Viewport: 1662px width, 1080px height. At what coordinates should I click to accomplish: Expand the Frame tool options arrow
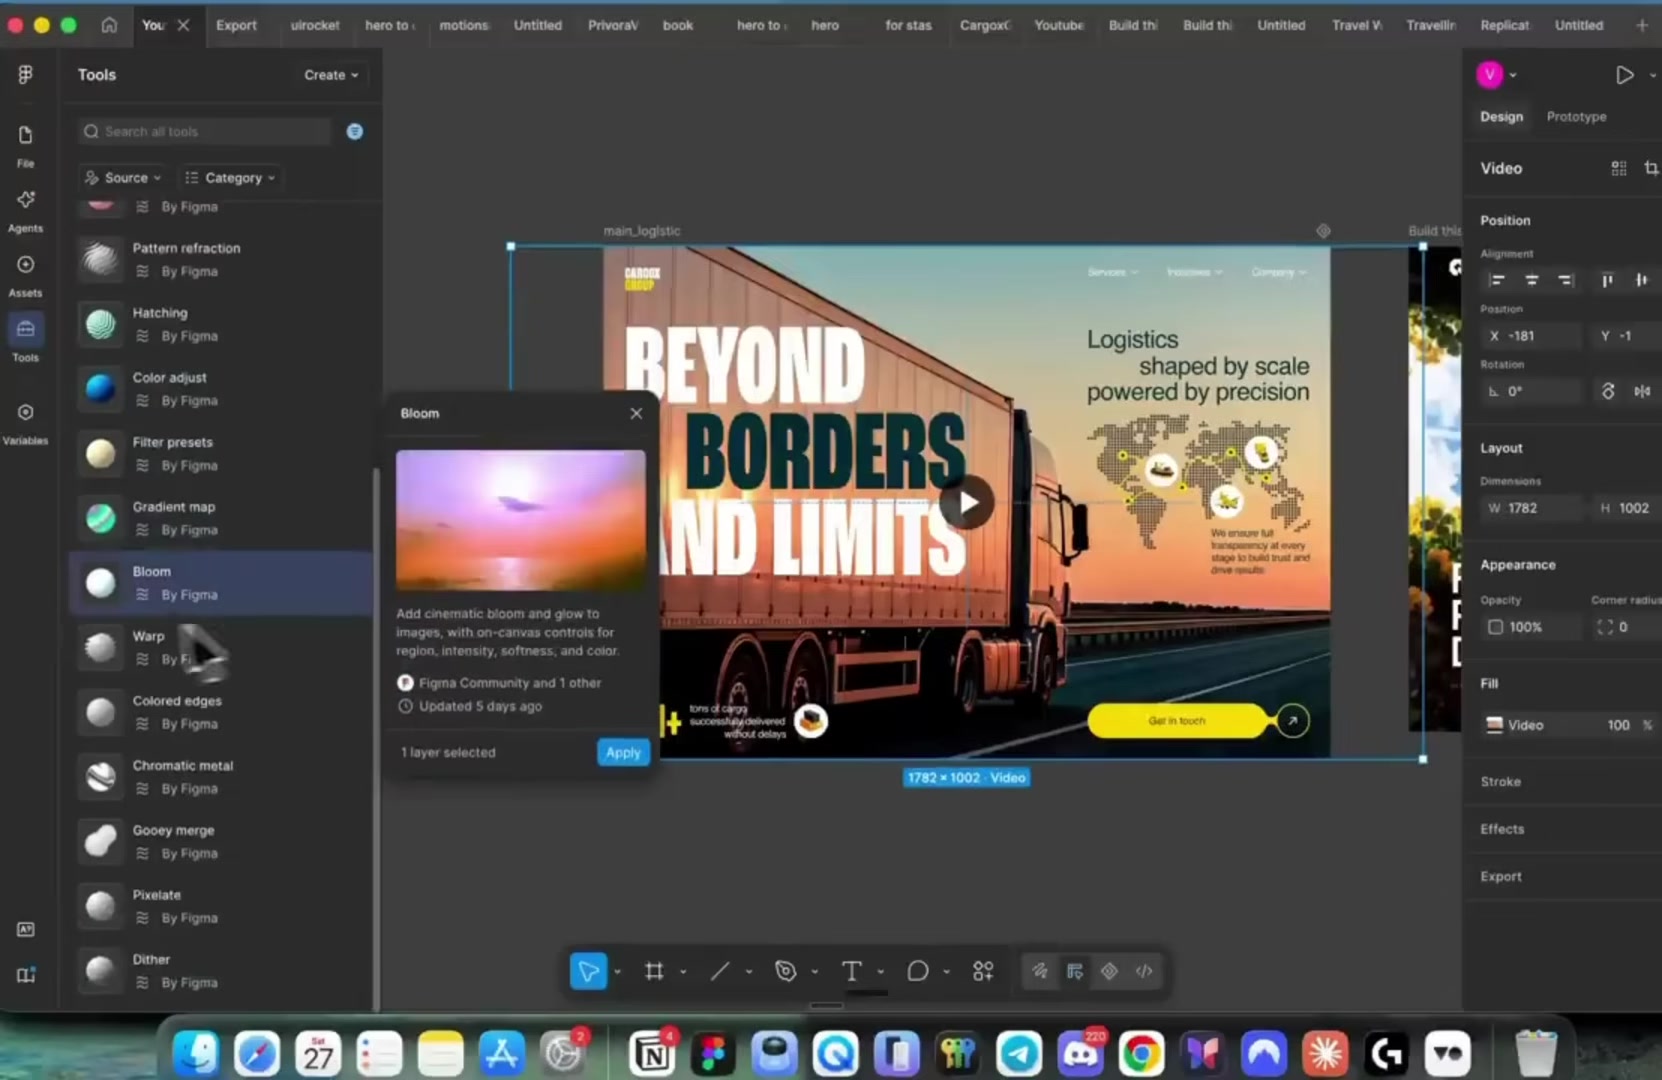(683, 971)
